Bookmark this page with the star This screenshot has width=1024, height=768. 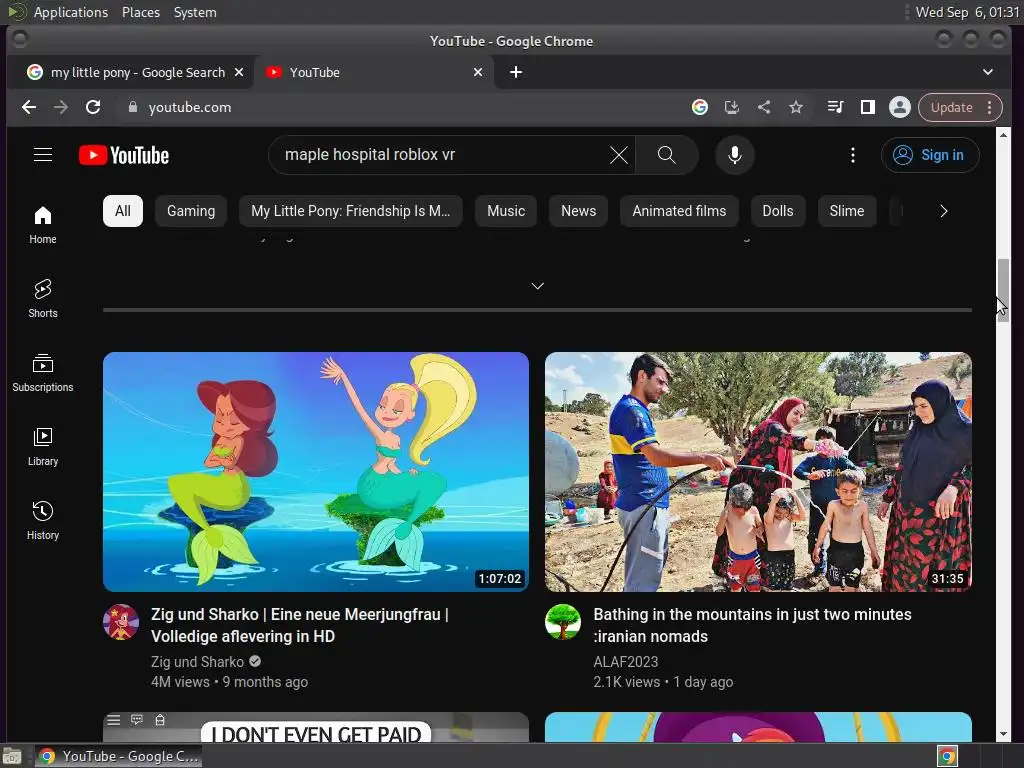pyautogui.click(x=795, y=107)
